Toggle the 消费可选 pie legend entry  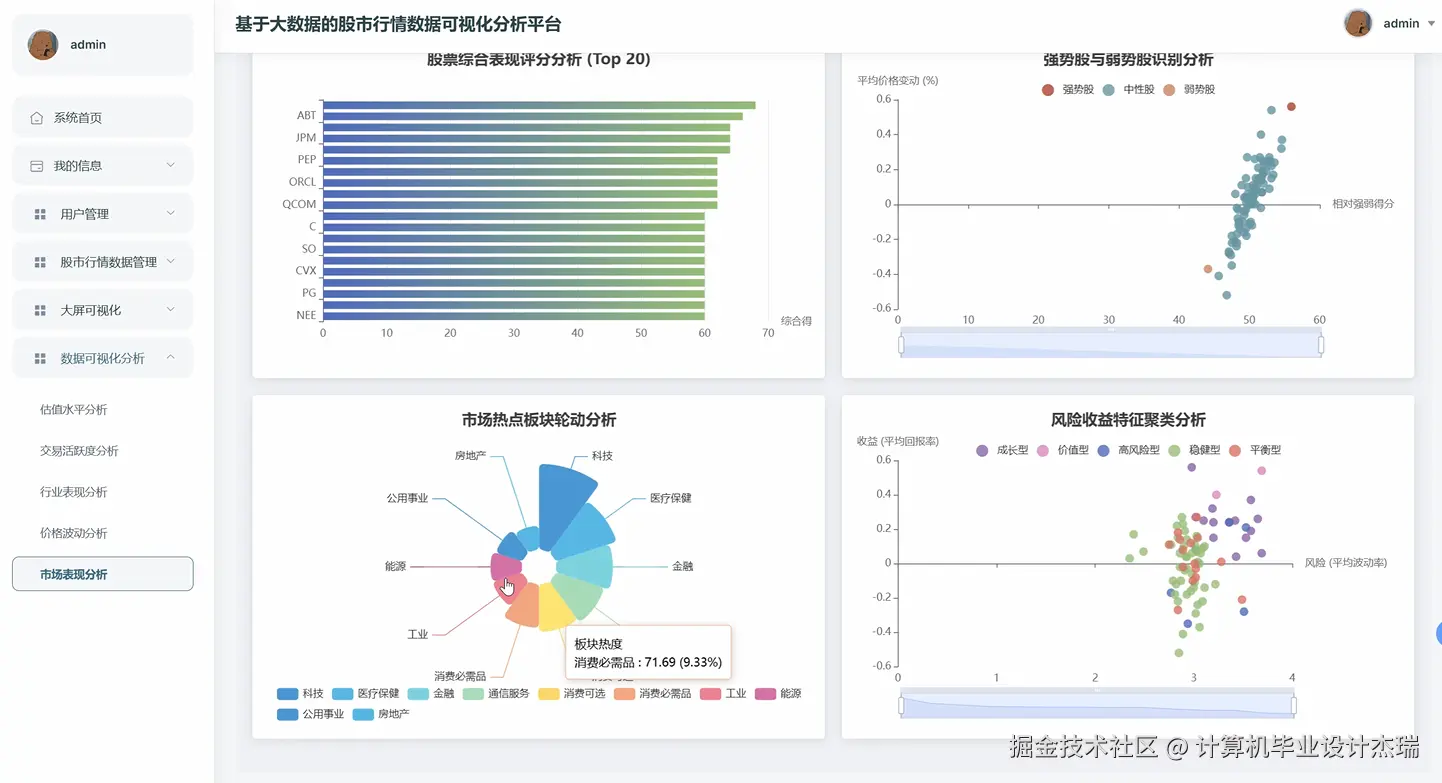coord(572,694)
